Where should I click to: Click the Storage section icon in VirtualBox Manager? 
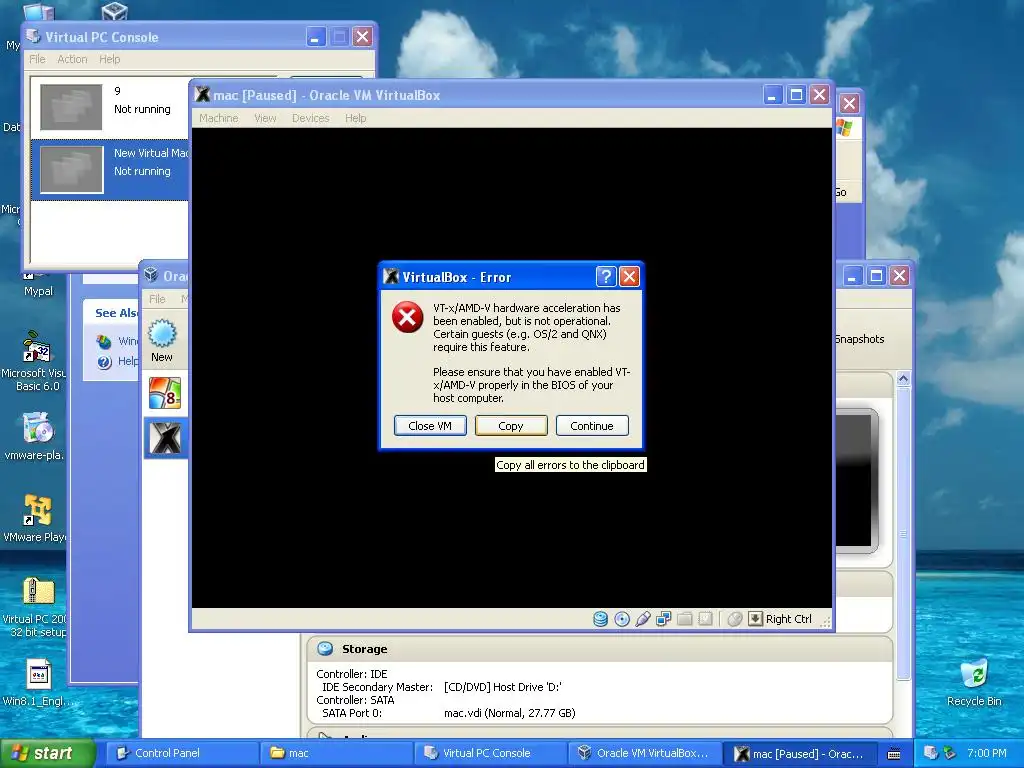point(325,648)
